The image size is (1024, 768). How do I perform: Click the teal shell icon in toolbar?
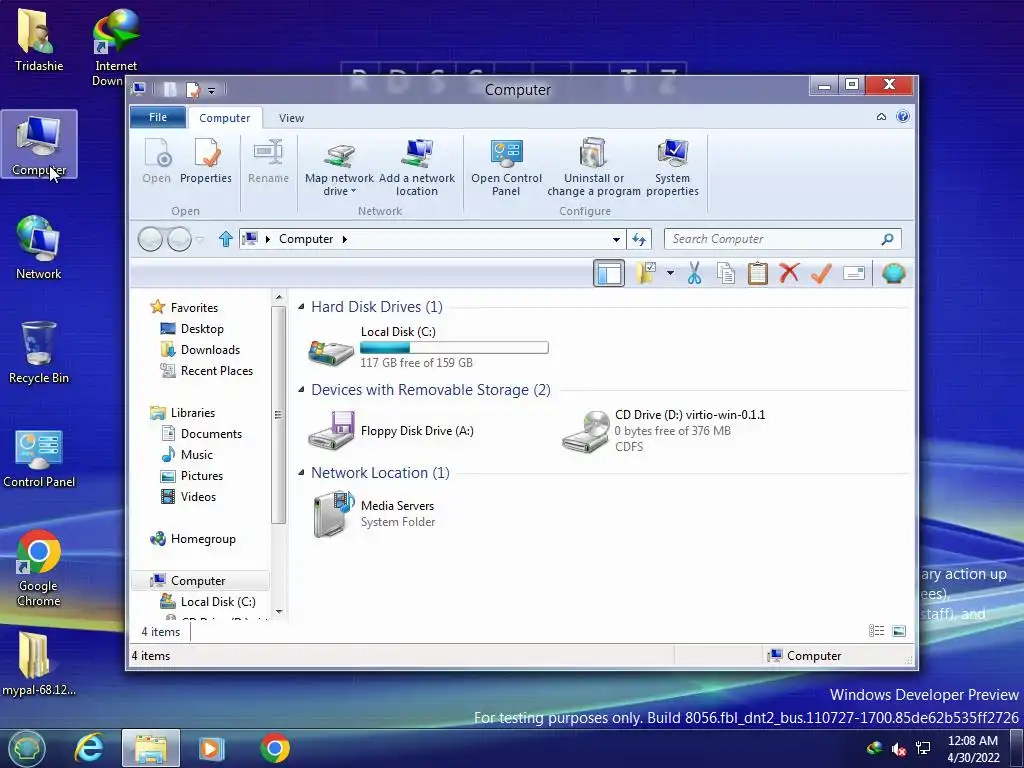(x=893, y=273)
